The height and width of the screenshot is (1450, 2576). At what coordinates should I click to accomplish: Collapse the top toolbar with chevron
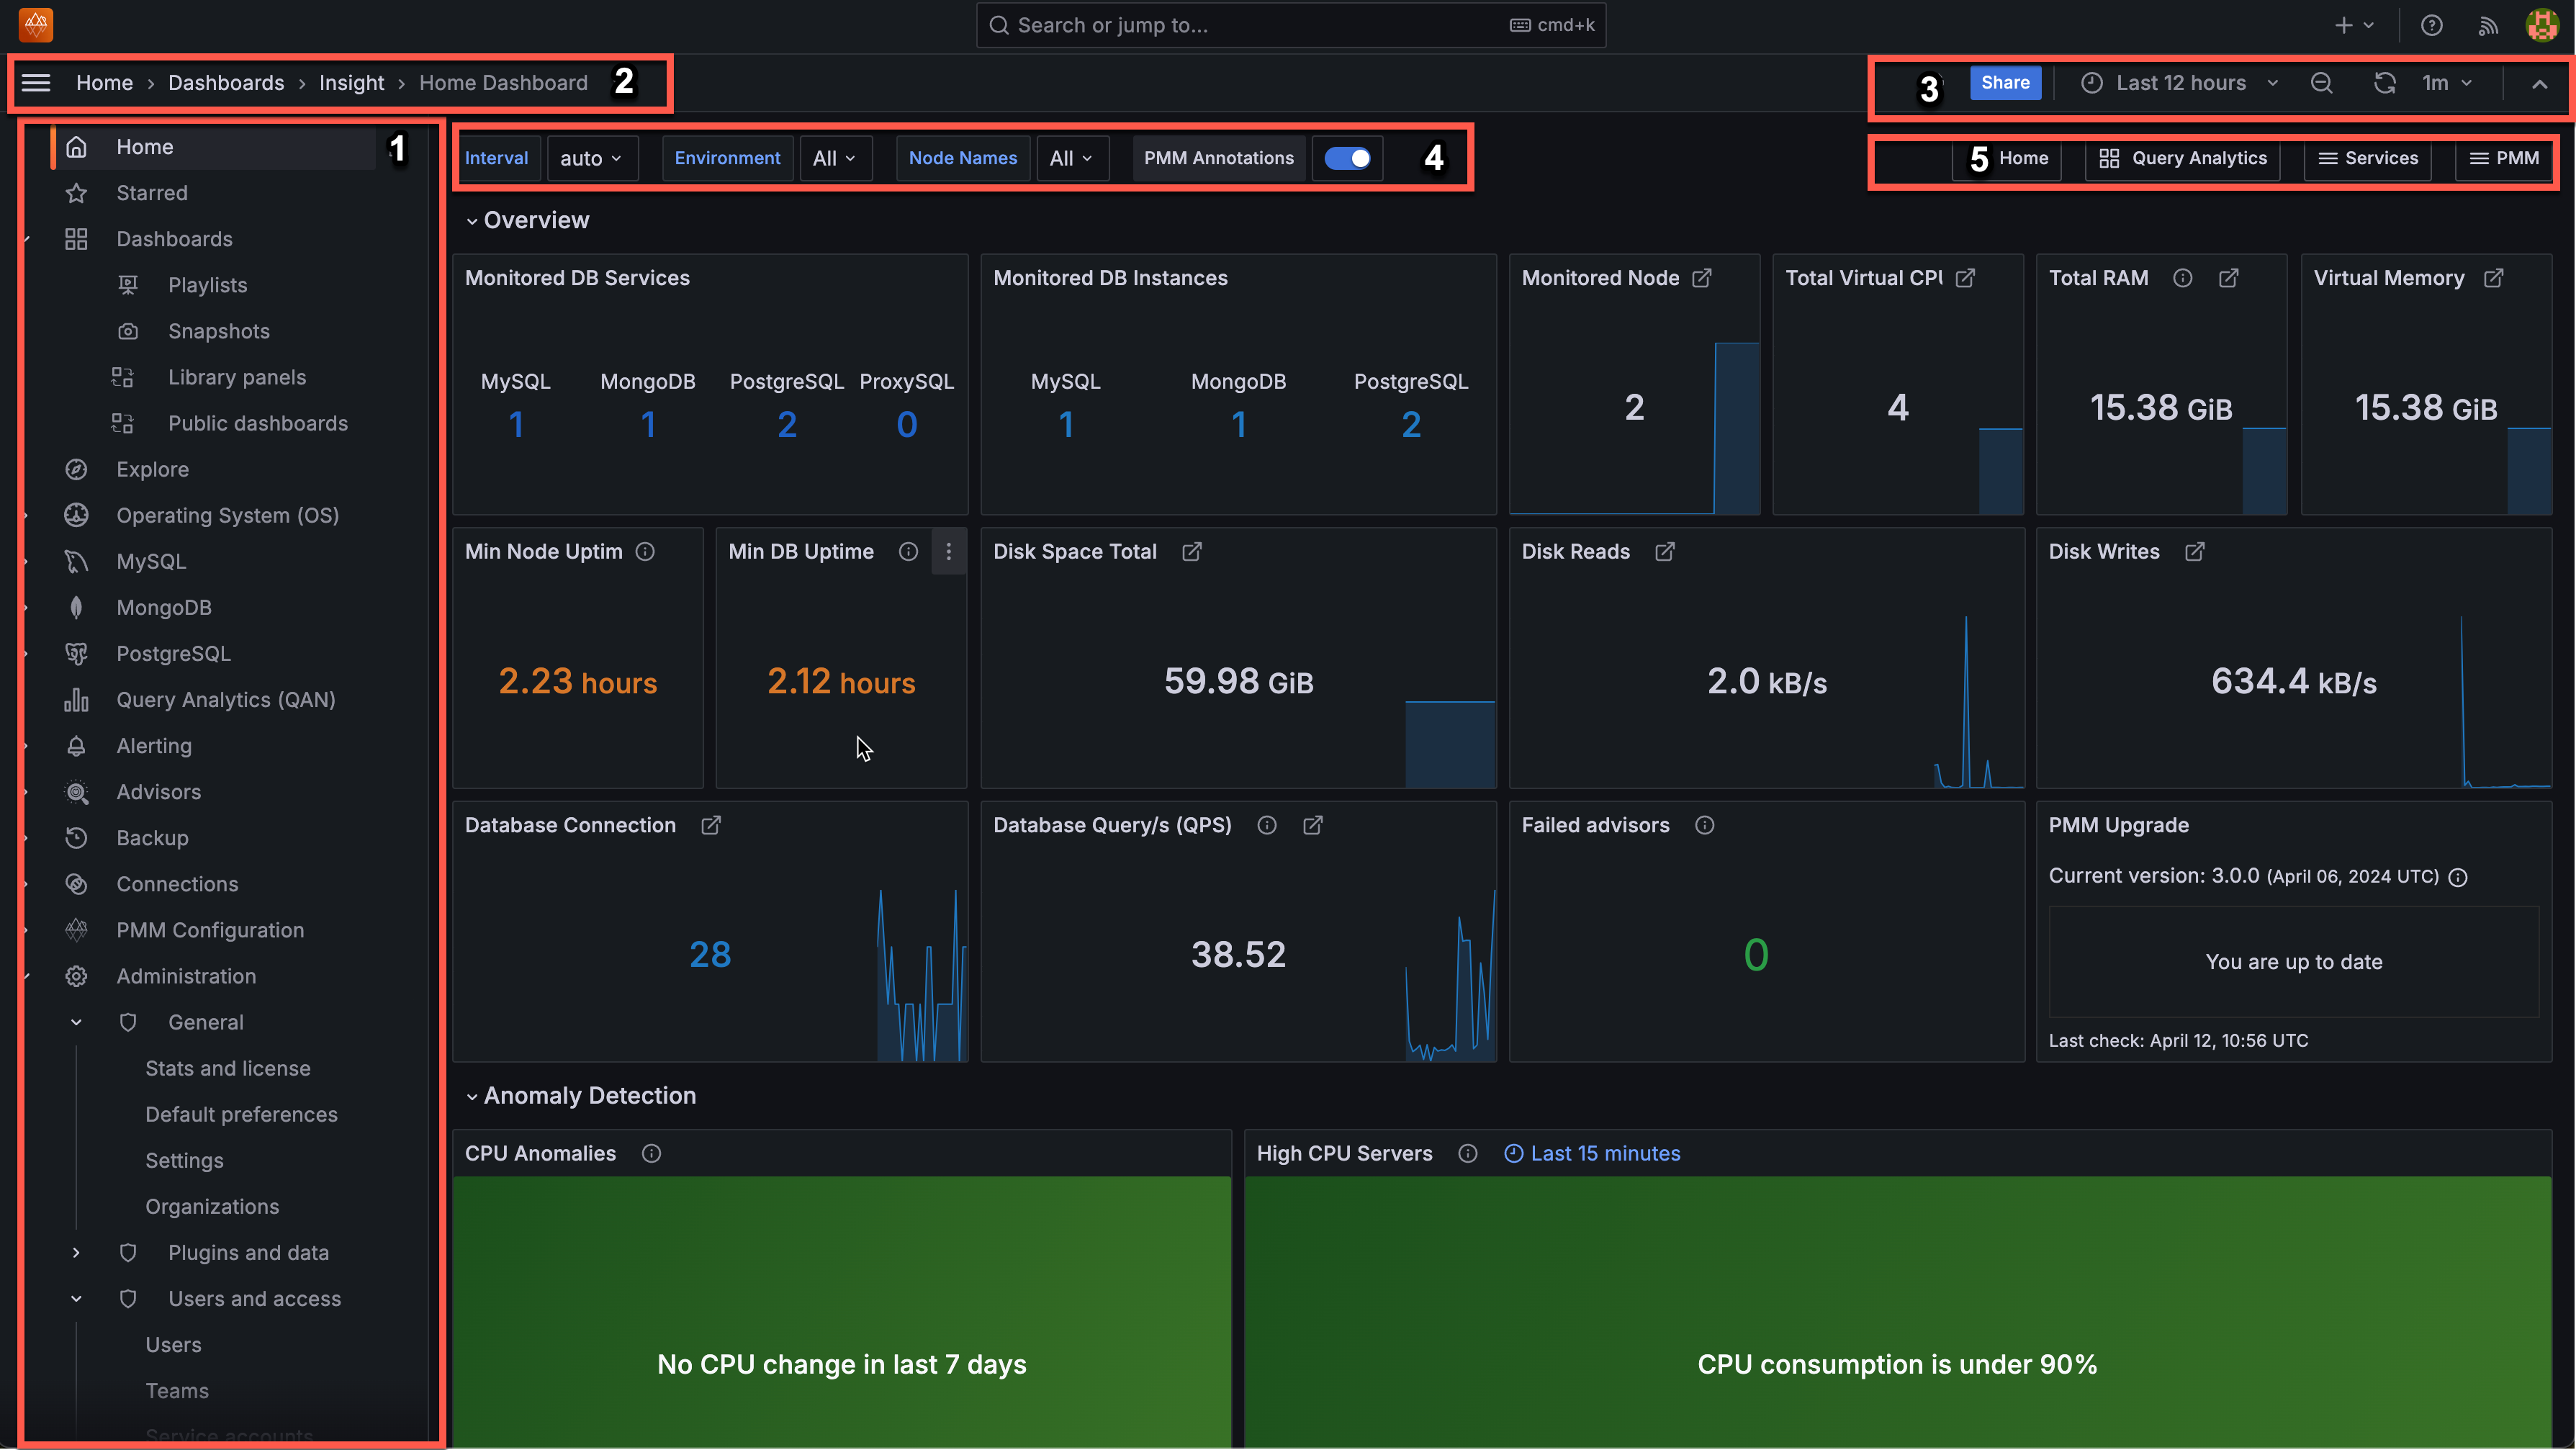(2539, 83)
